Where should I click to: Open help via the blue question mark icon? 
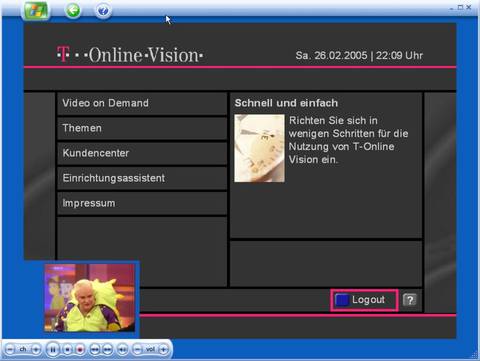103,11
